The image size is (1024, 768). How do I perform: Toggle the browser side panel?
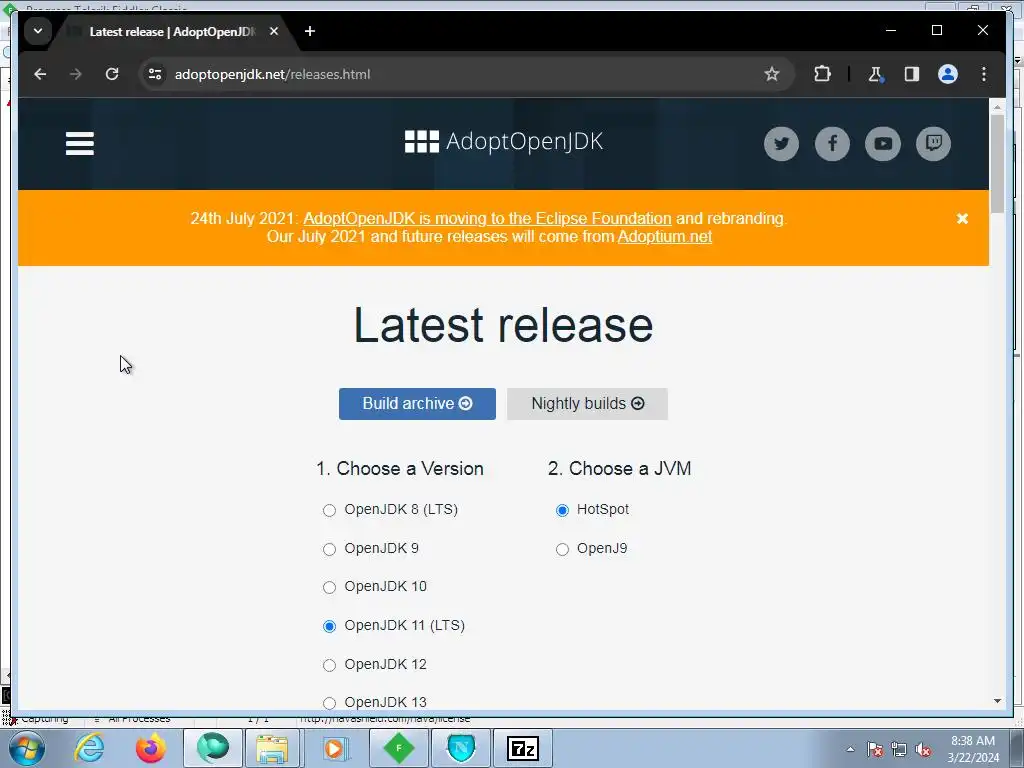coord(912,74)
